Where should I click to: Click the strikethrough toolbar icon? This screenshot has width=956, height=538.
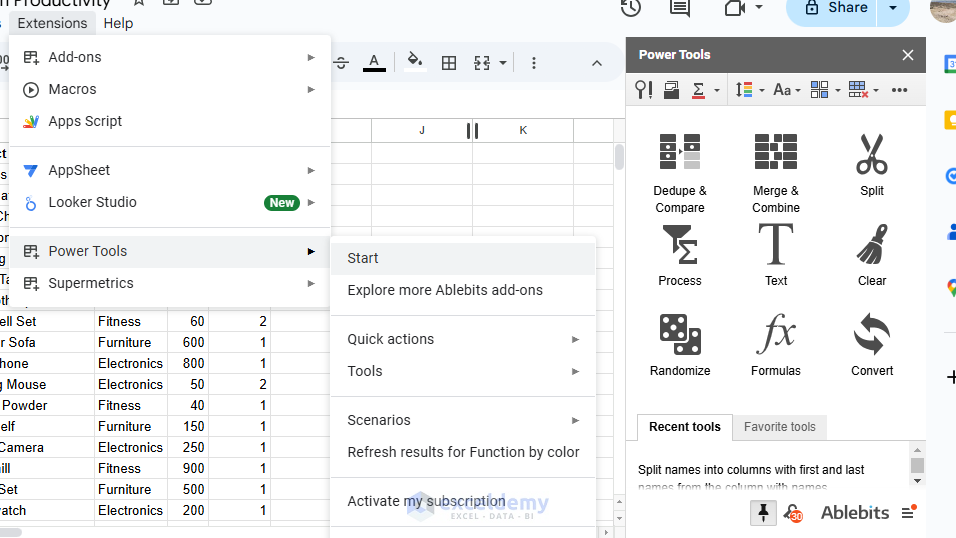(341, 63)
